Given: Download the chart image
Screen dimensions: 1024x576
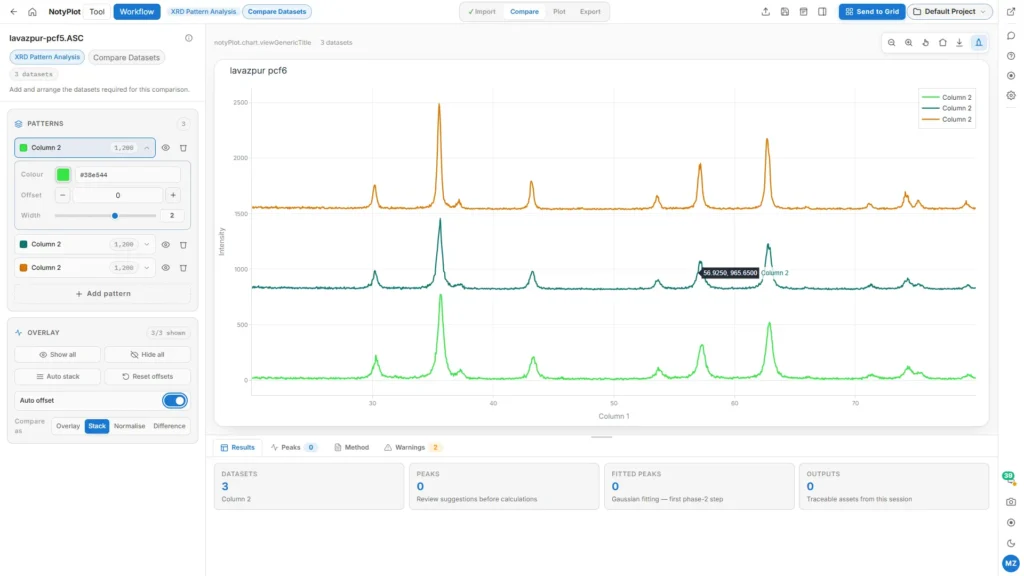Looking at the screenshot, I should (x=959, y=42).
